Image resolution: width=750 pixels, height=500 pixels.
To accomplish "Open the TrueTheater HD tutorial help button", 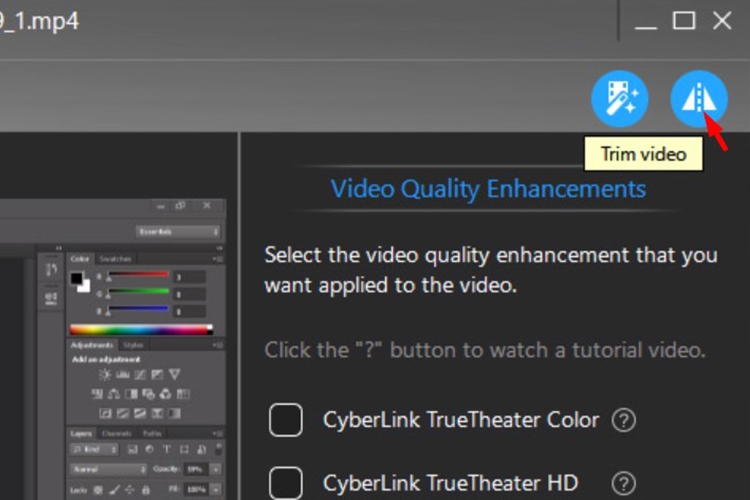I will tap(624, 484).
